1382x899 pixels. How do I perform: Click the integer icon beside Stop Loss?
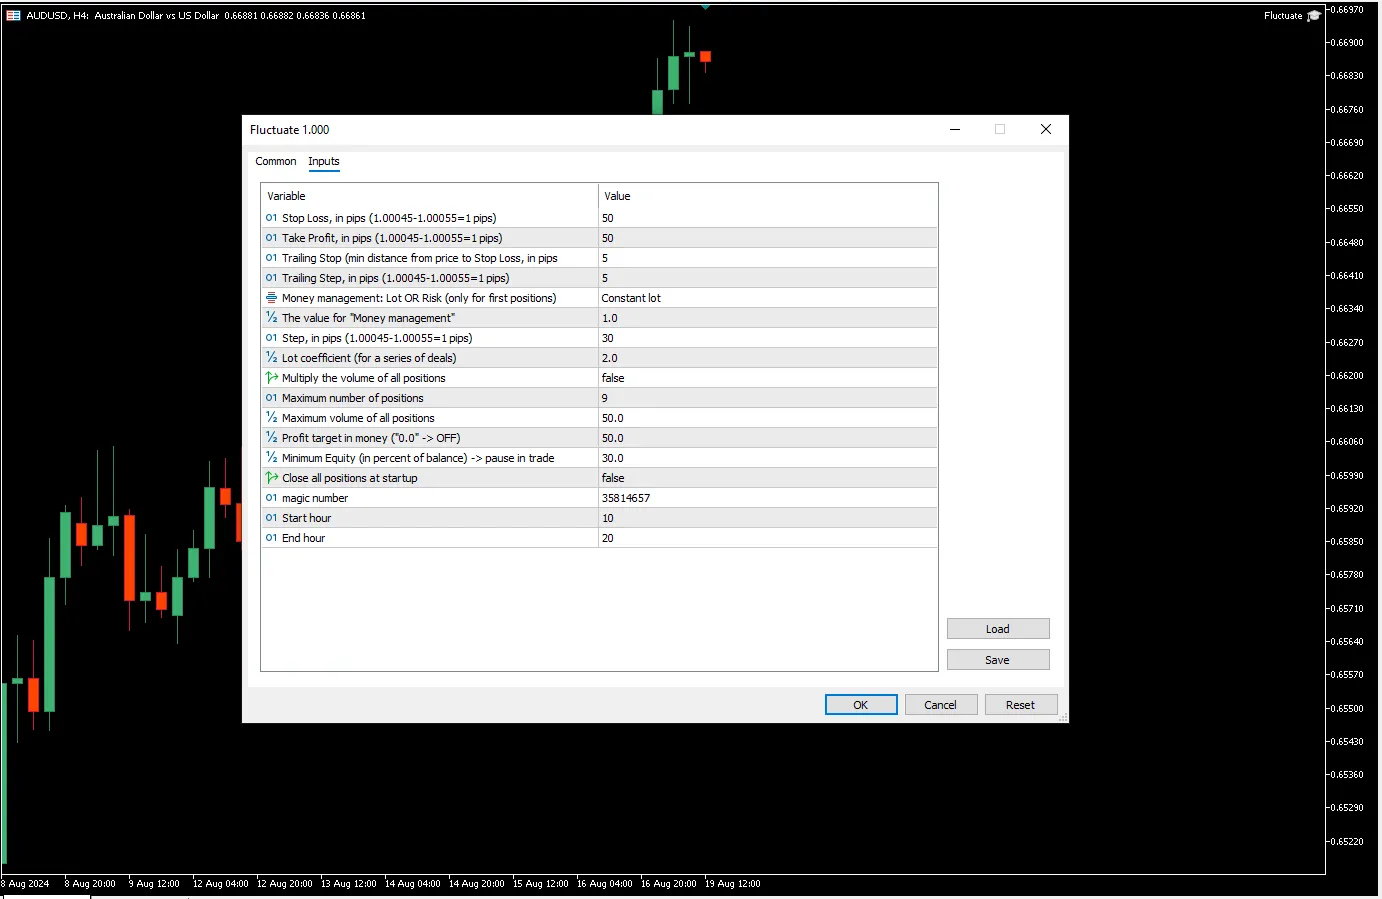pyautogui.click(x=271, y=218)
